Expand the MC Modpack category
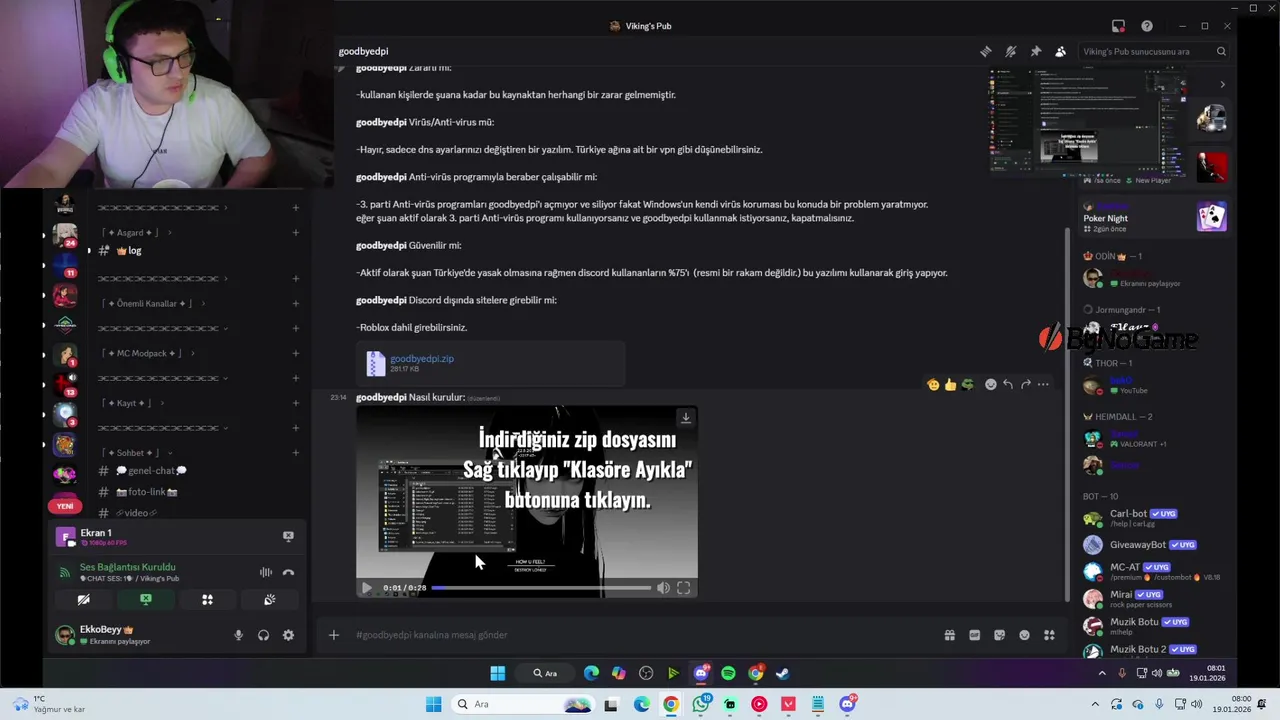The width and height of the screenshot is (1280, 720). (x=148, y=353)
